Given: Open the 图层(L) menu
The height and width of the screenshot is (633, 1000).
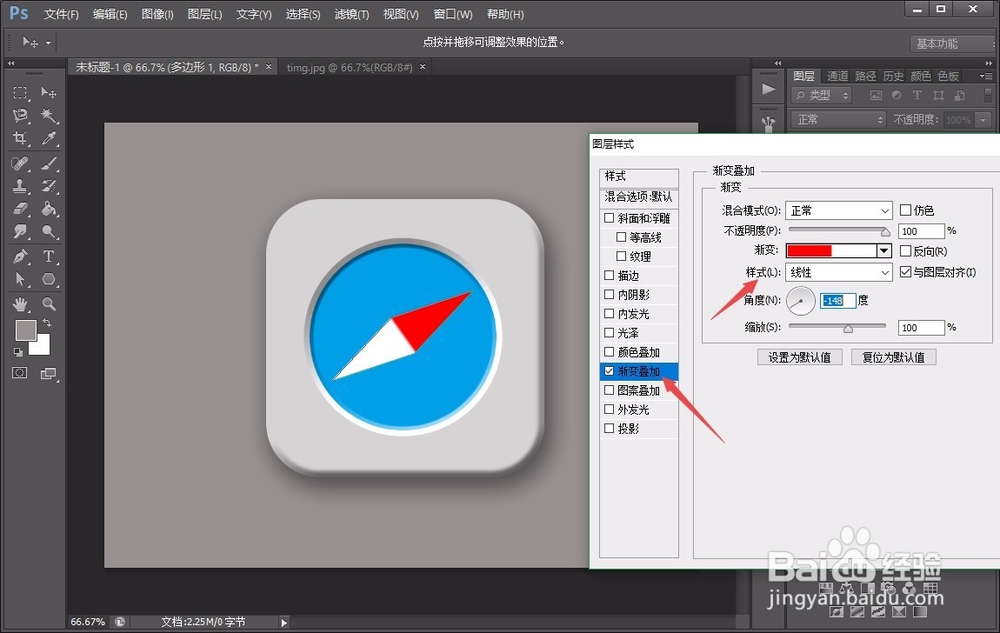Looking at the screenshot, I should 205,14.
